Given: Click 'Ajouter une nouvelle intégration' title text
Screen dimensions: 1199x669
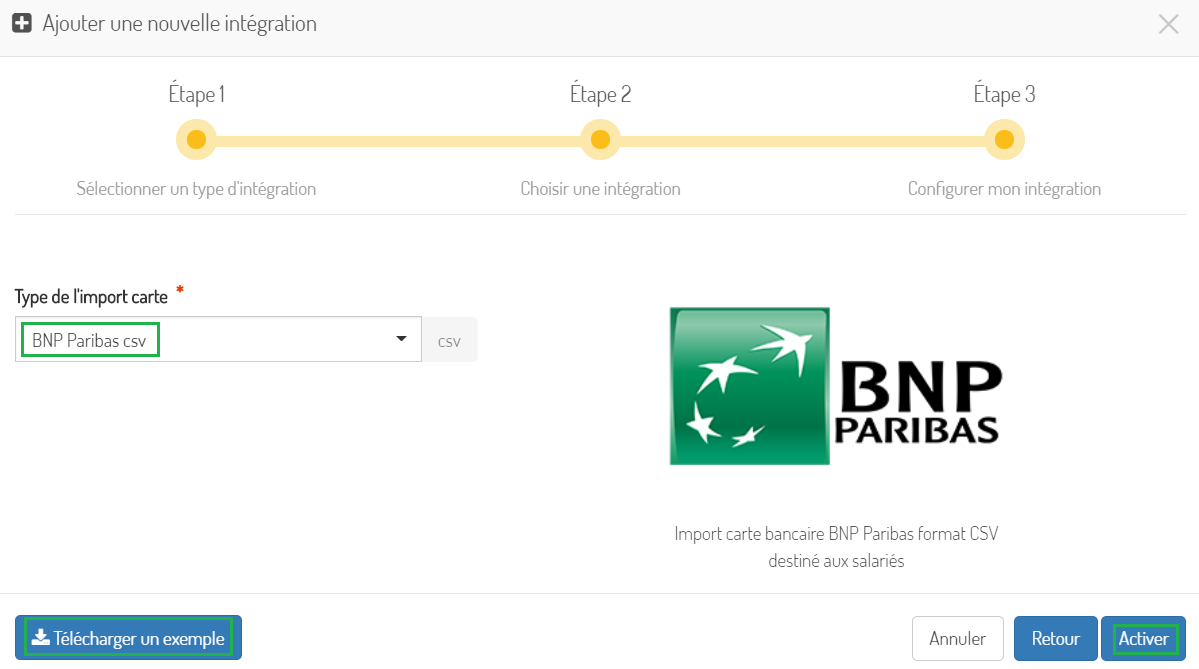Looking at the screenshot, I should [x=180, y=24].
